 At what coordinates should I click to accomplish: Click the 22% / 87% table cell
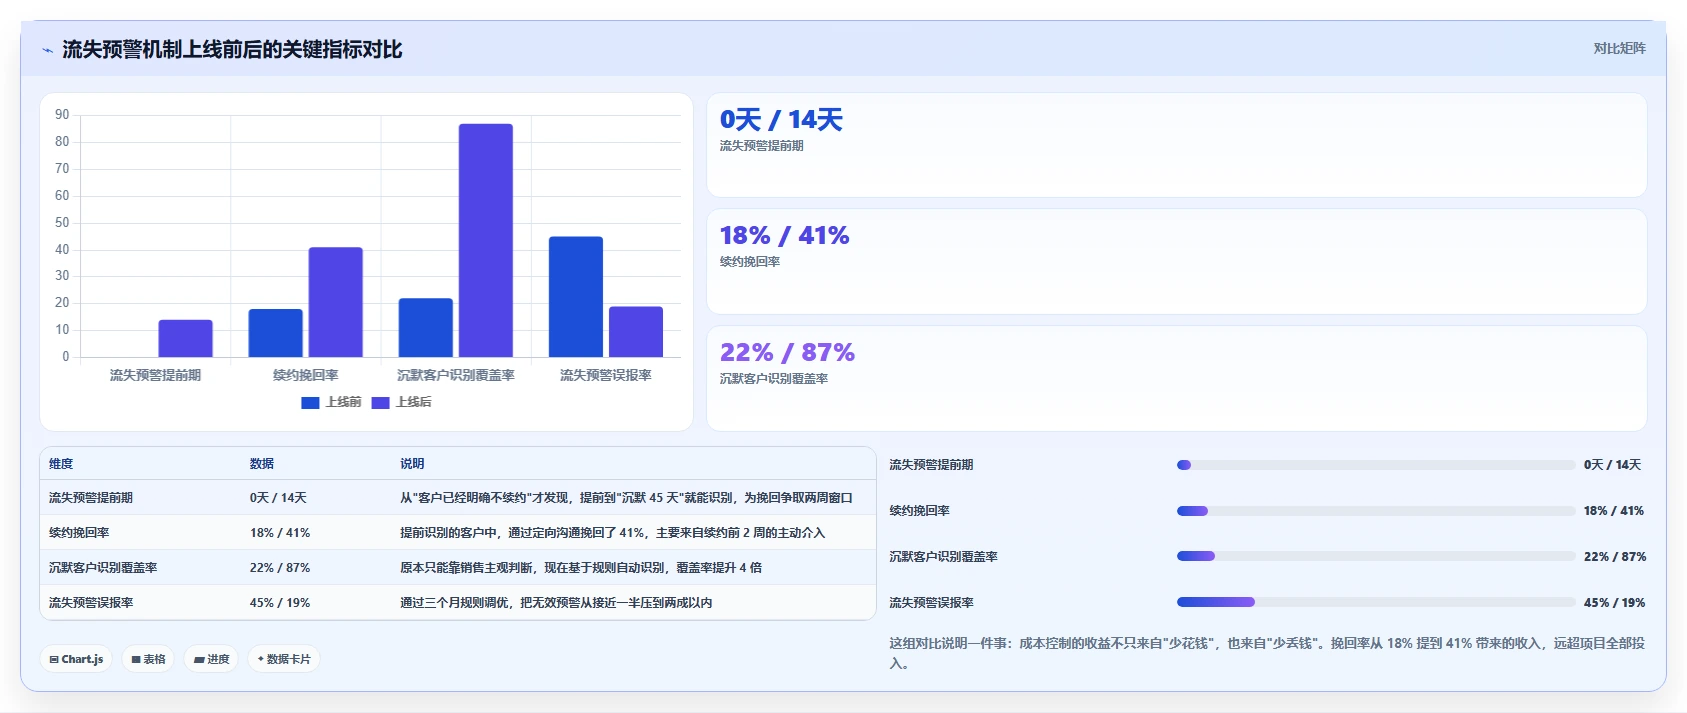click(280, 568)
